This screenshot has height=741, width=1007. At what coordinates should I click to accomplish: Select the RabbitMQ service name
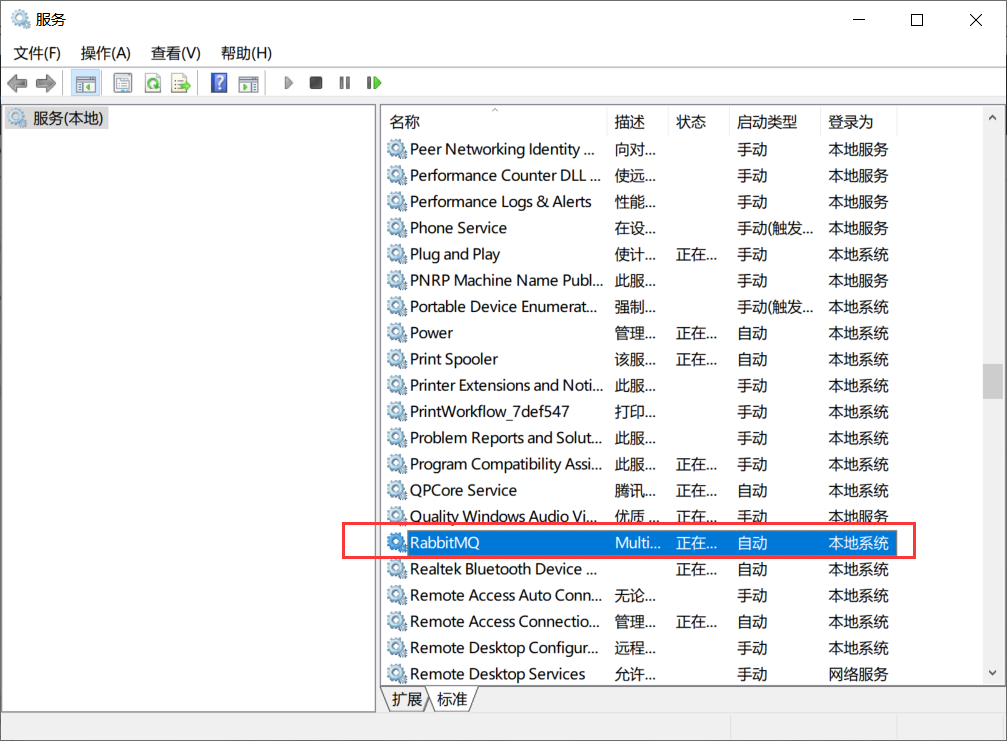(444, 543)
